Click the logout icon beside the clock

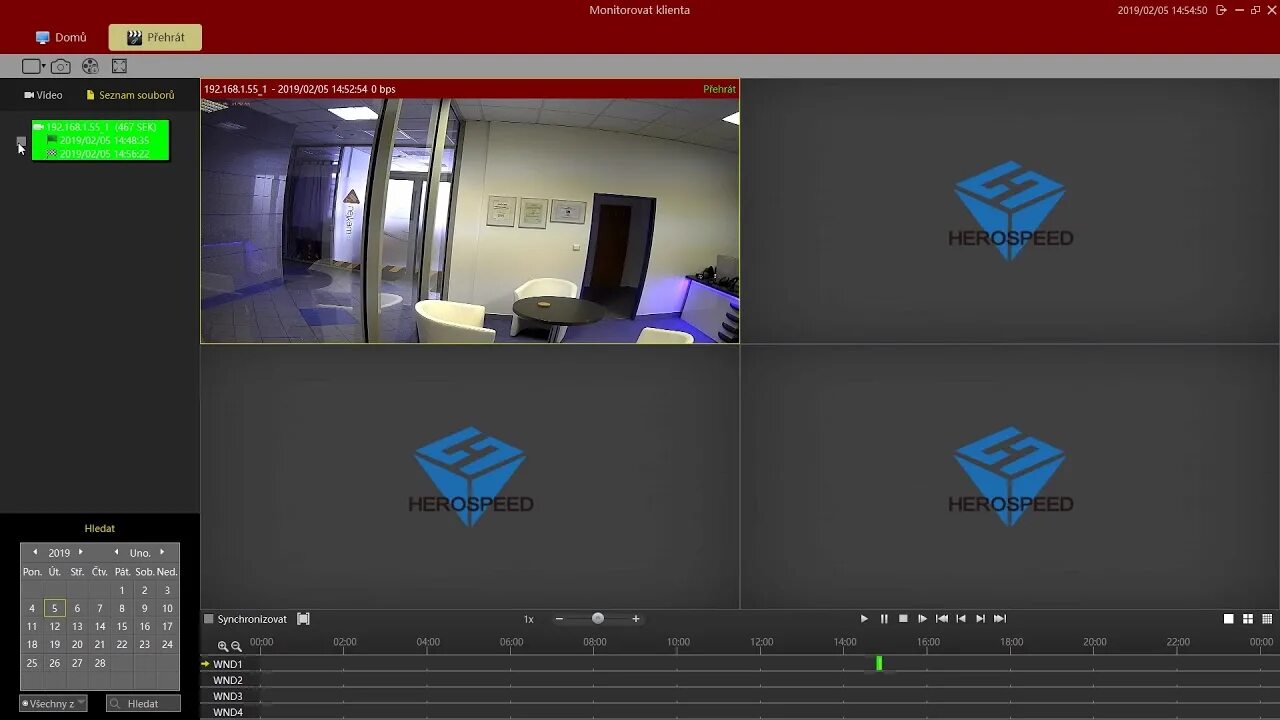(1222, 10)
